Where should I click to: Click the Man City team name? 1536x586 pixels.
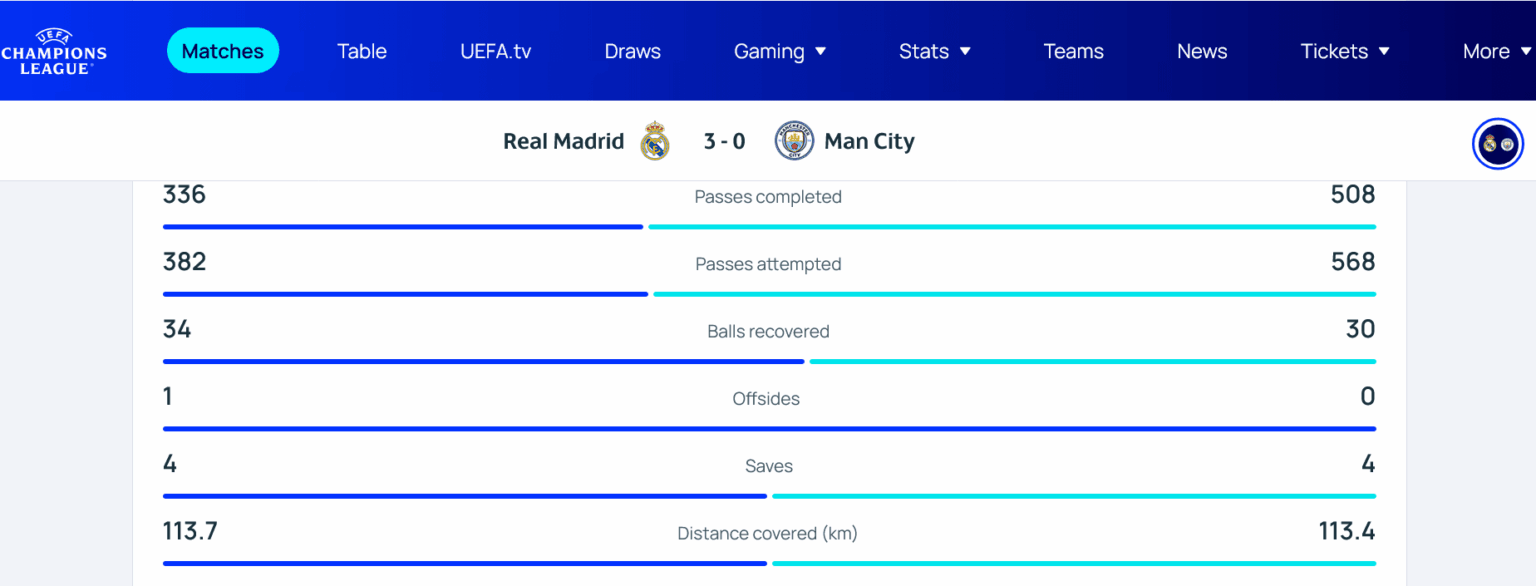click(869, 141)
